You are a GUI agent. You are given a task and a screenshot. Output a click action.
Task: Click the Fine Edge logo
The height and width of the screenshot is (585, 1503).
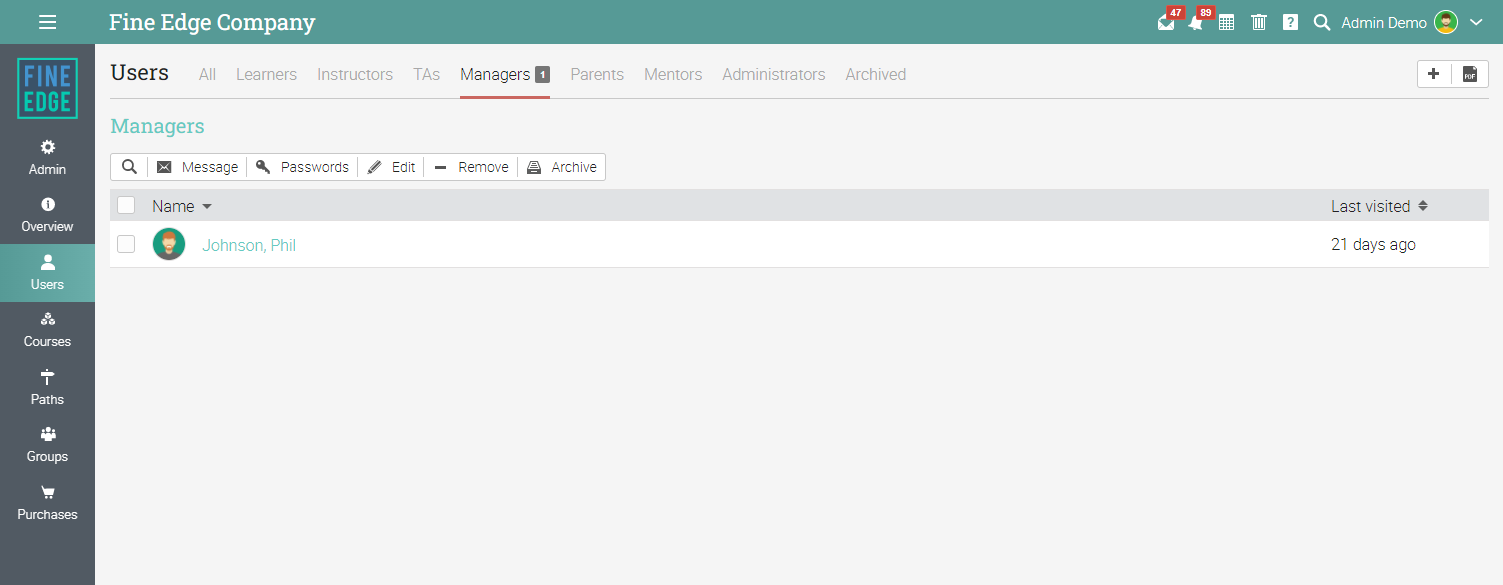[x=47, y=88]
